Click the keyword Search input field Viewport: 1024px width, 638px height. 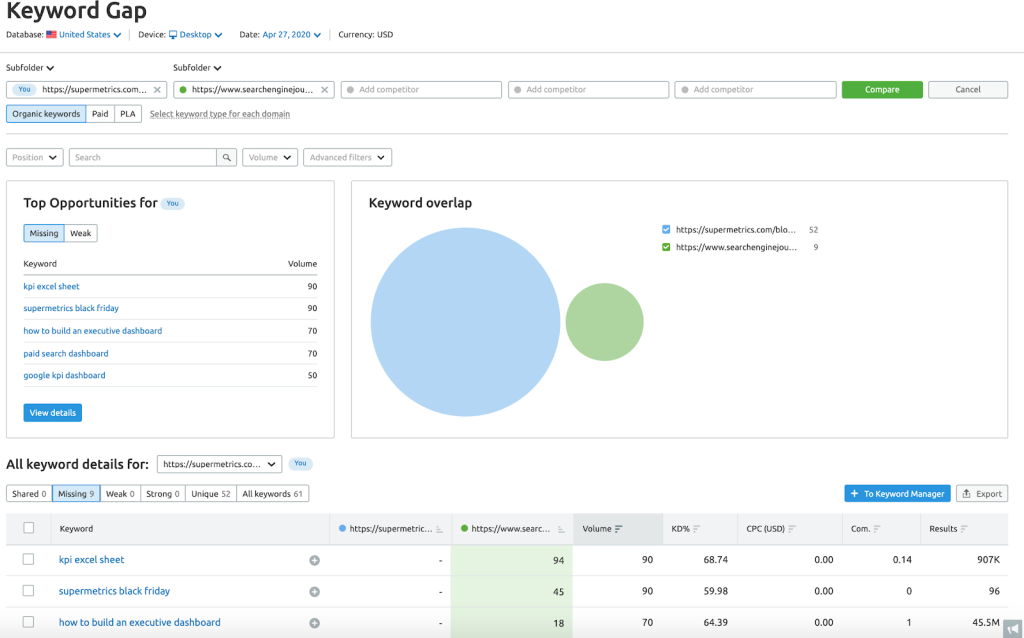[143, 157]
